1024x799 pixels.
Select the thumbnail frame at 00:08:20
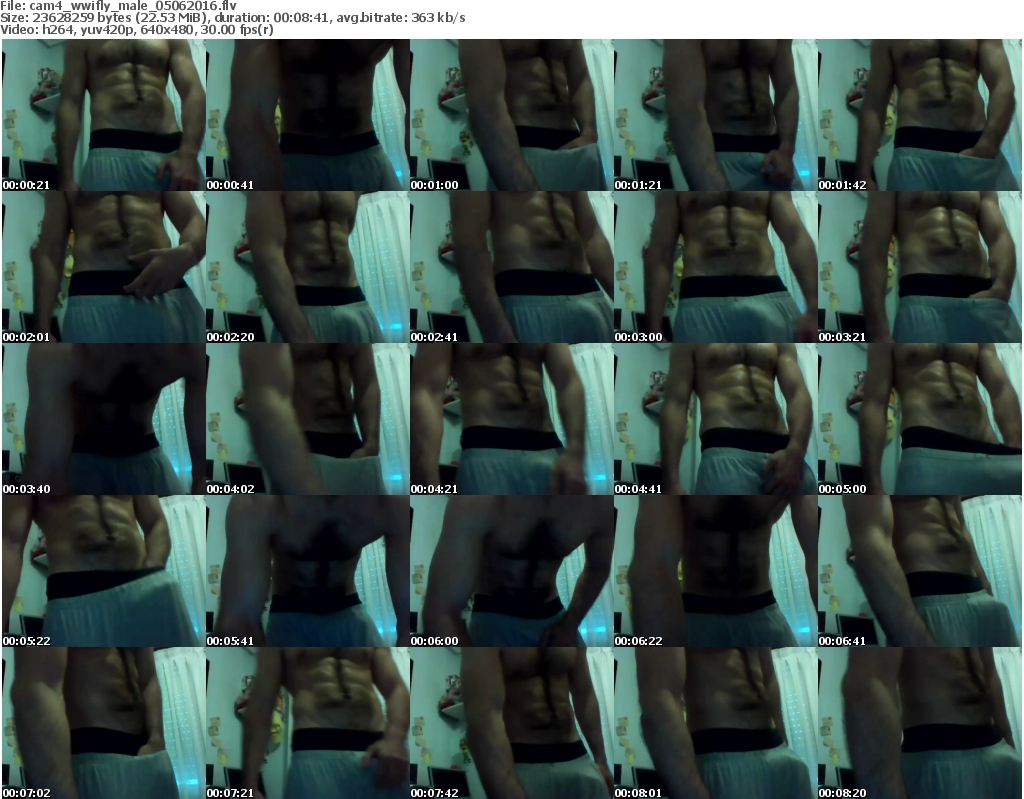(x=920, y=723)
